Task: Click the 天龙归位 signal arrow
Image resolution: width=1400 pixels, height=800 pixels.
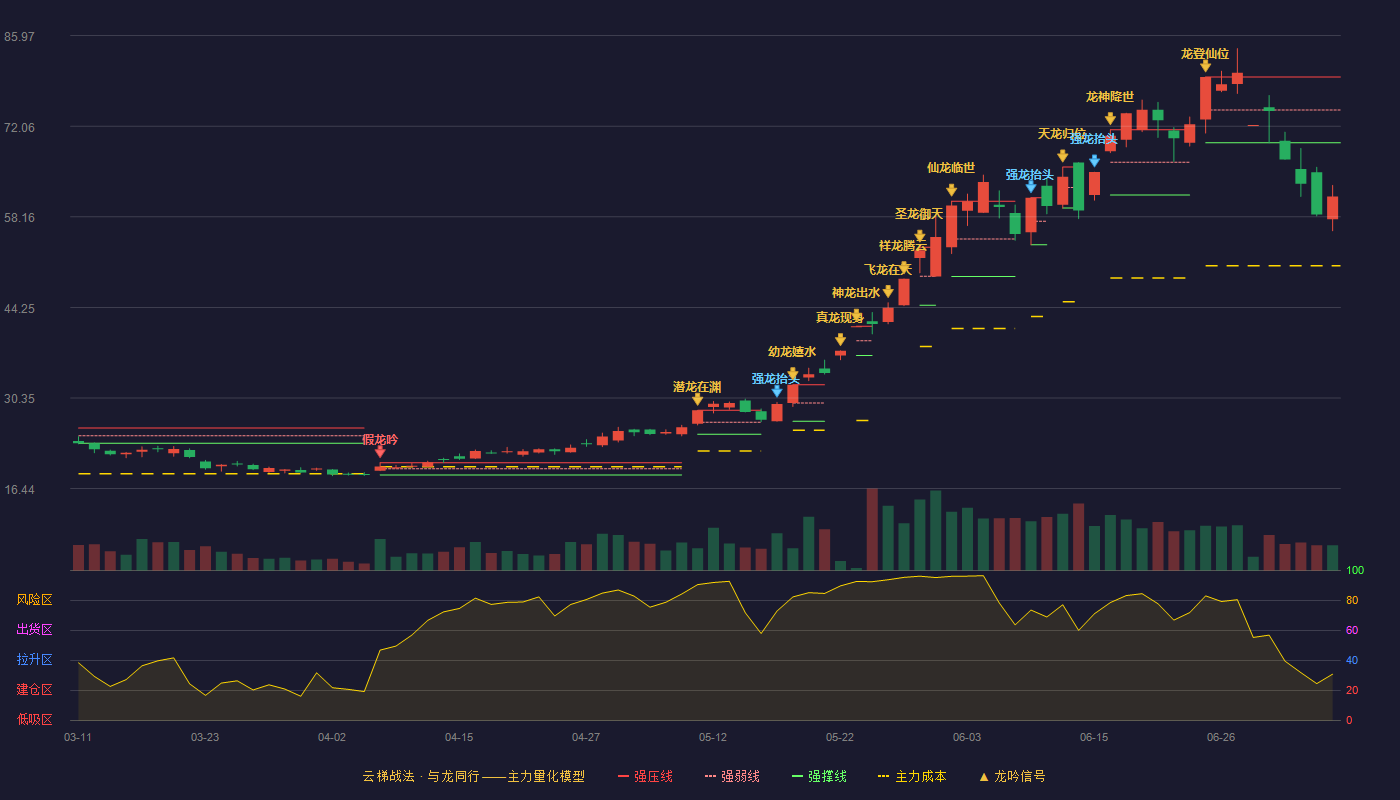Action: [1063, 156]
